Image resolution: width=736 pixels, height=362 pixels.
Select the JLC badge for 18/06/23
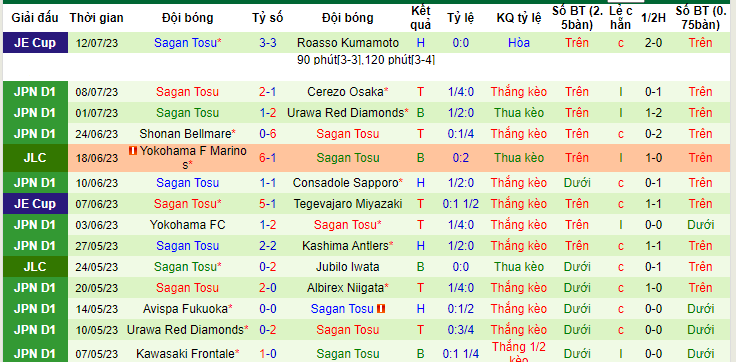coord(35,158)
